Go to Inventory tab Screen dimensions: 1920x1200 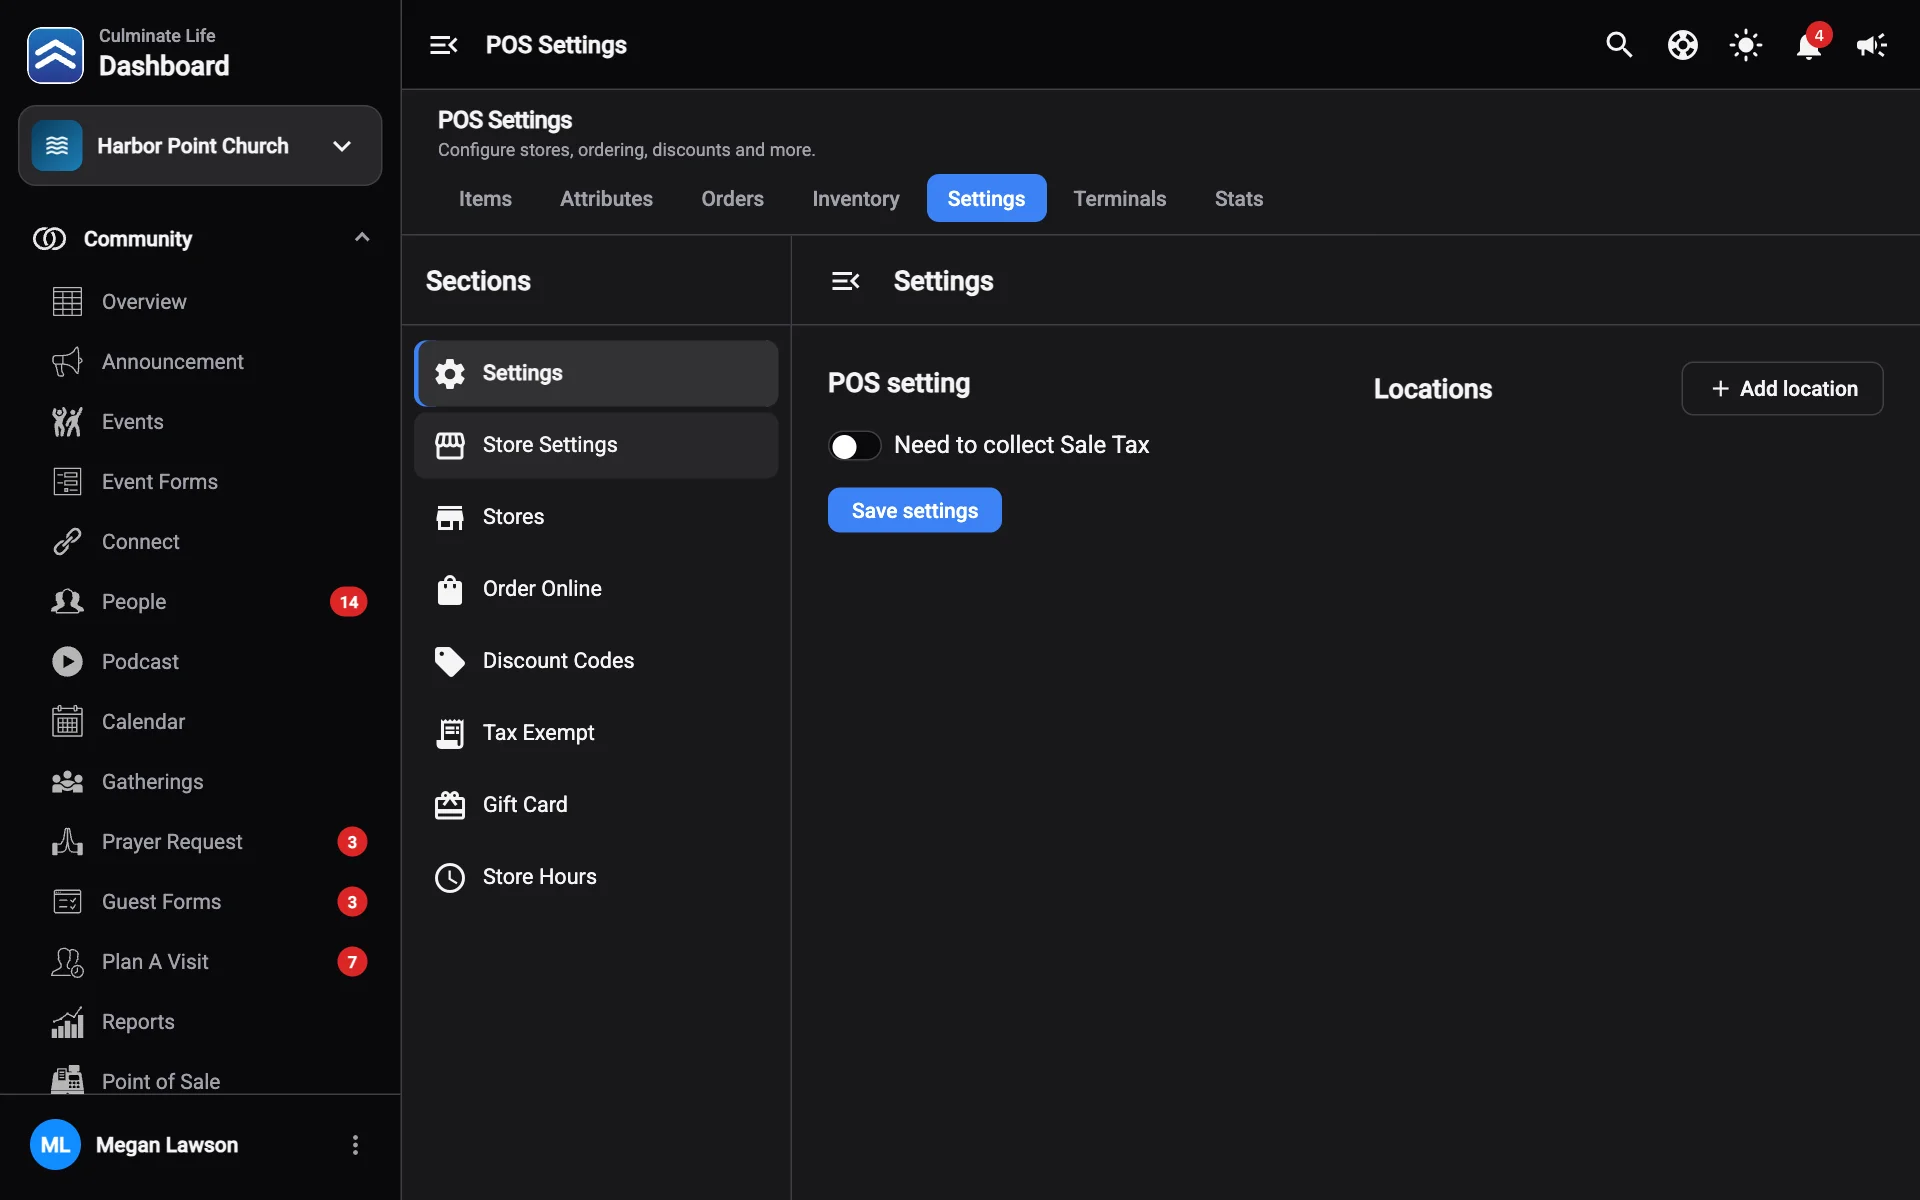tap(856, 198)
